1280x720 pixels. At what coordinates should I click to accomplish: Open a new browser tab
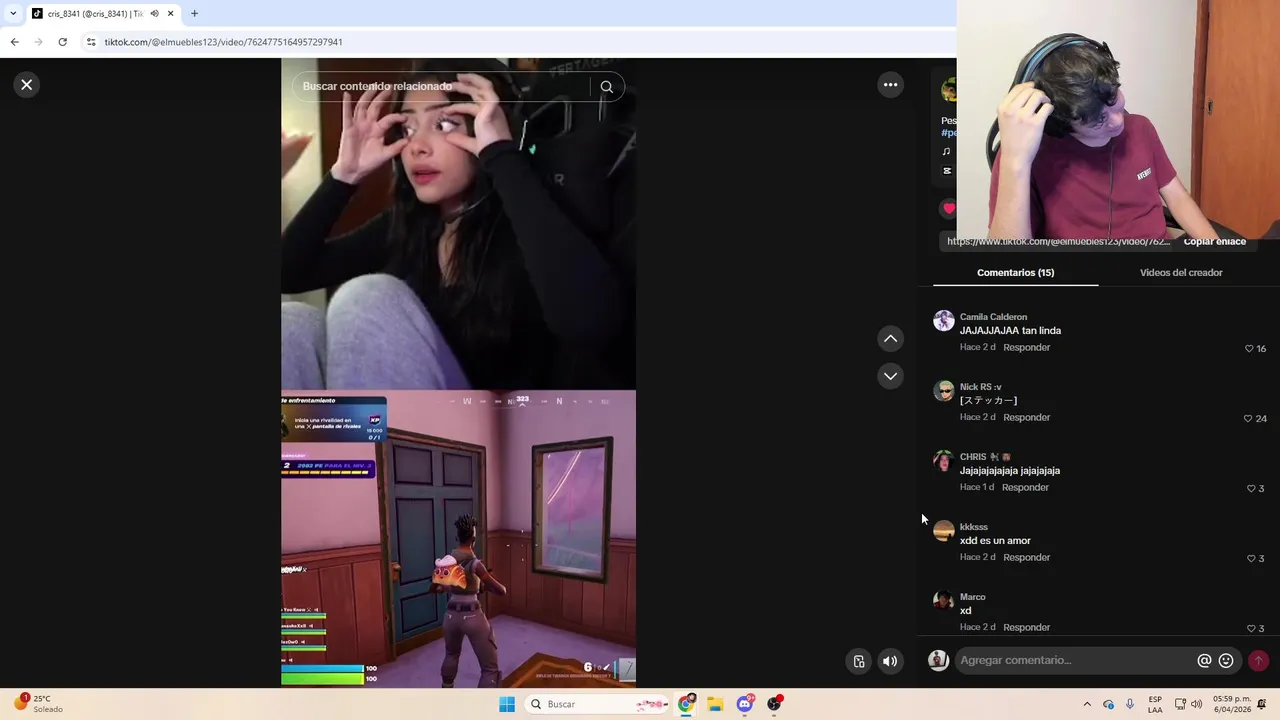click(194, 14)
